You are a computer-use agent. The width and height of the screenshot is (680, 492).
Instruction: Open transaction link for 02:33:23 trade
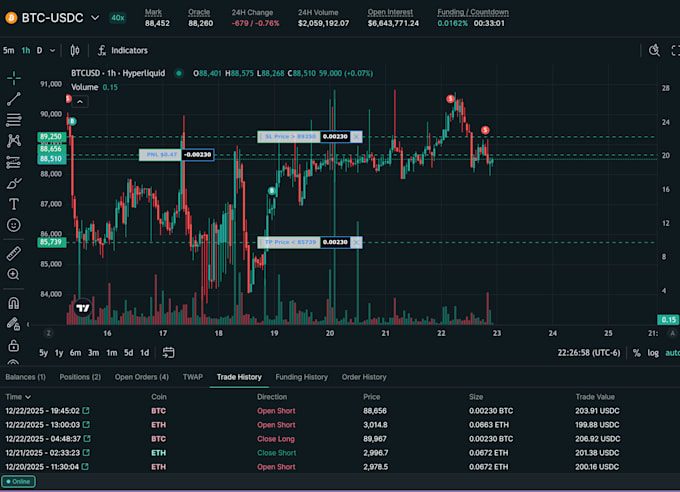[86, 453]
